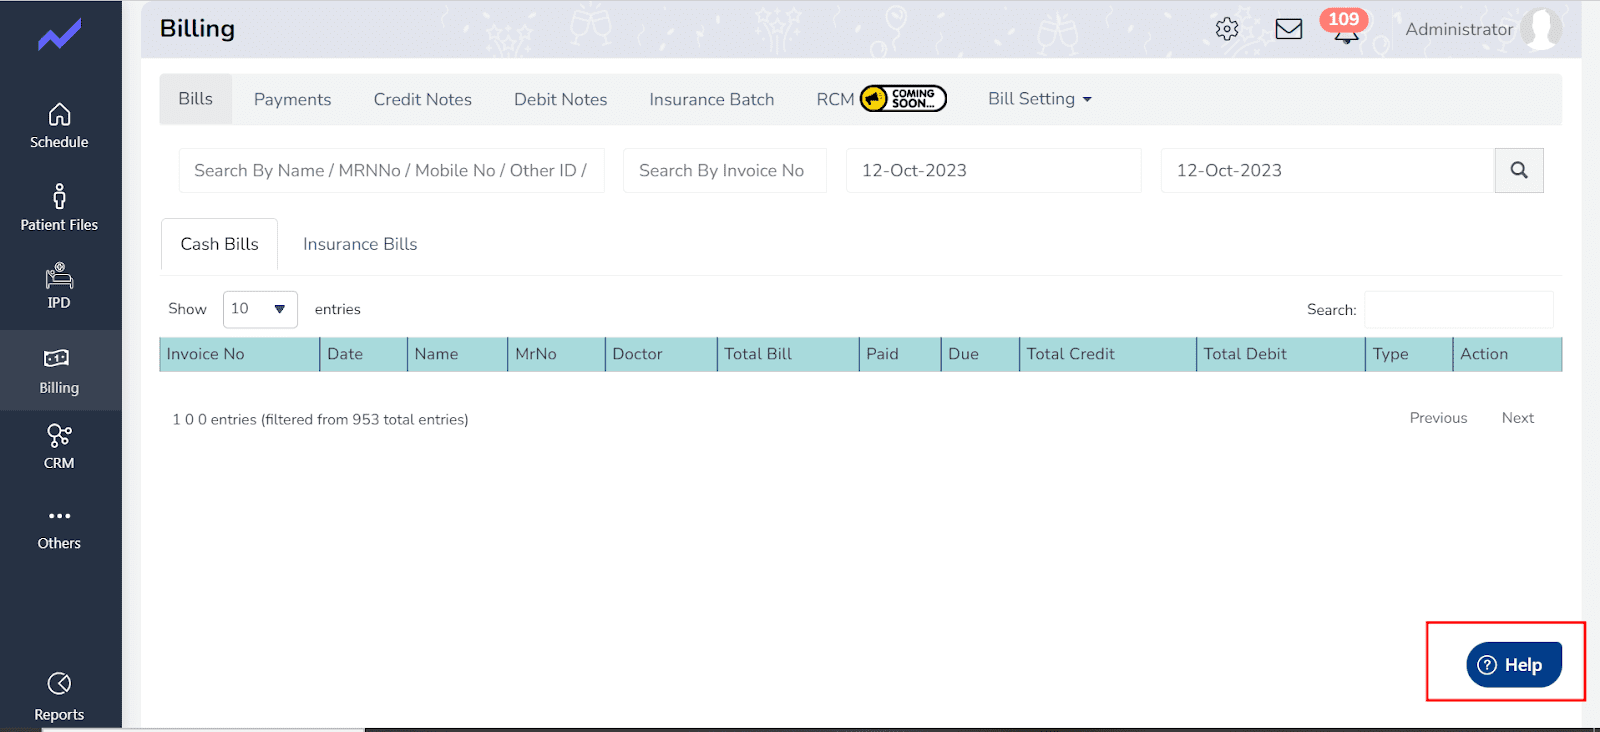
Task: Go to the IPD section
Action: tap(59, 286)
